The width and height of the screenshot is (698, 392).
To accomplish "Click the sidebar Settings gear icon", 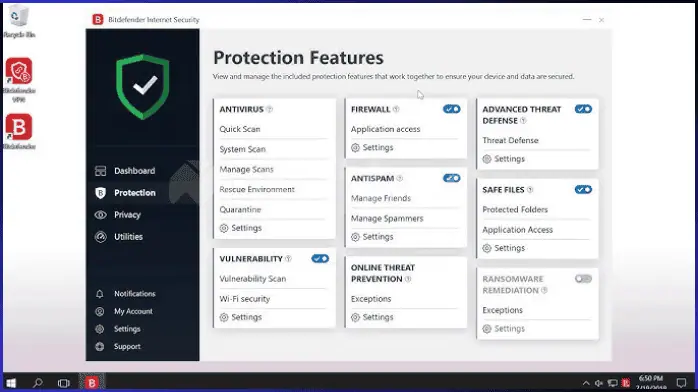I will click(100, 329).
